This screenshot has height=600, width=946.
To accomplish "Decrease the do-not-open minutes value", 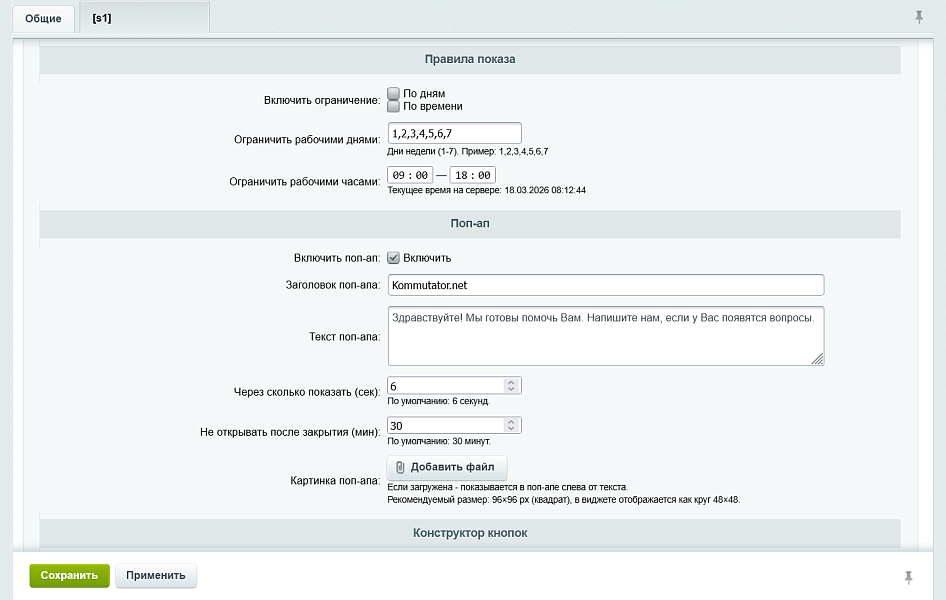I will (511, 429).
